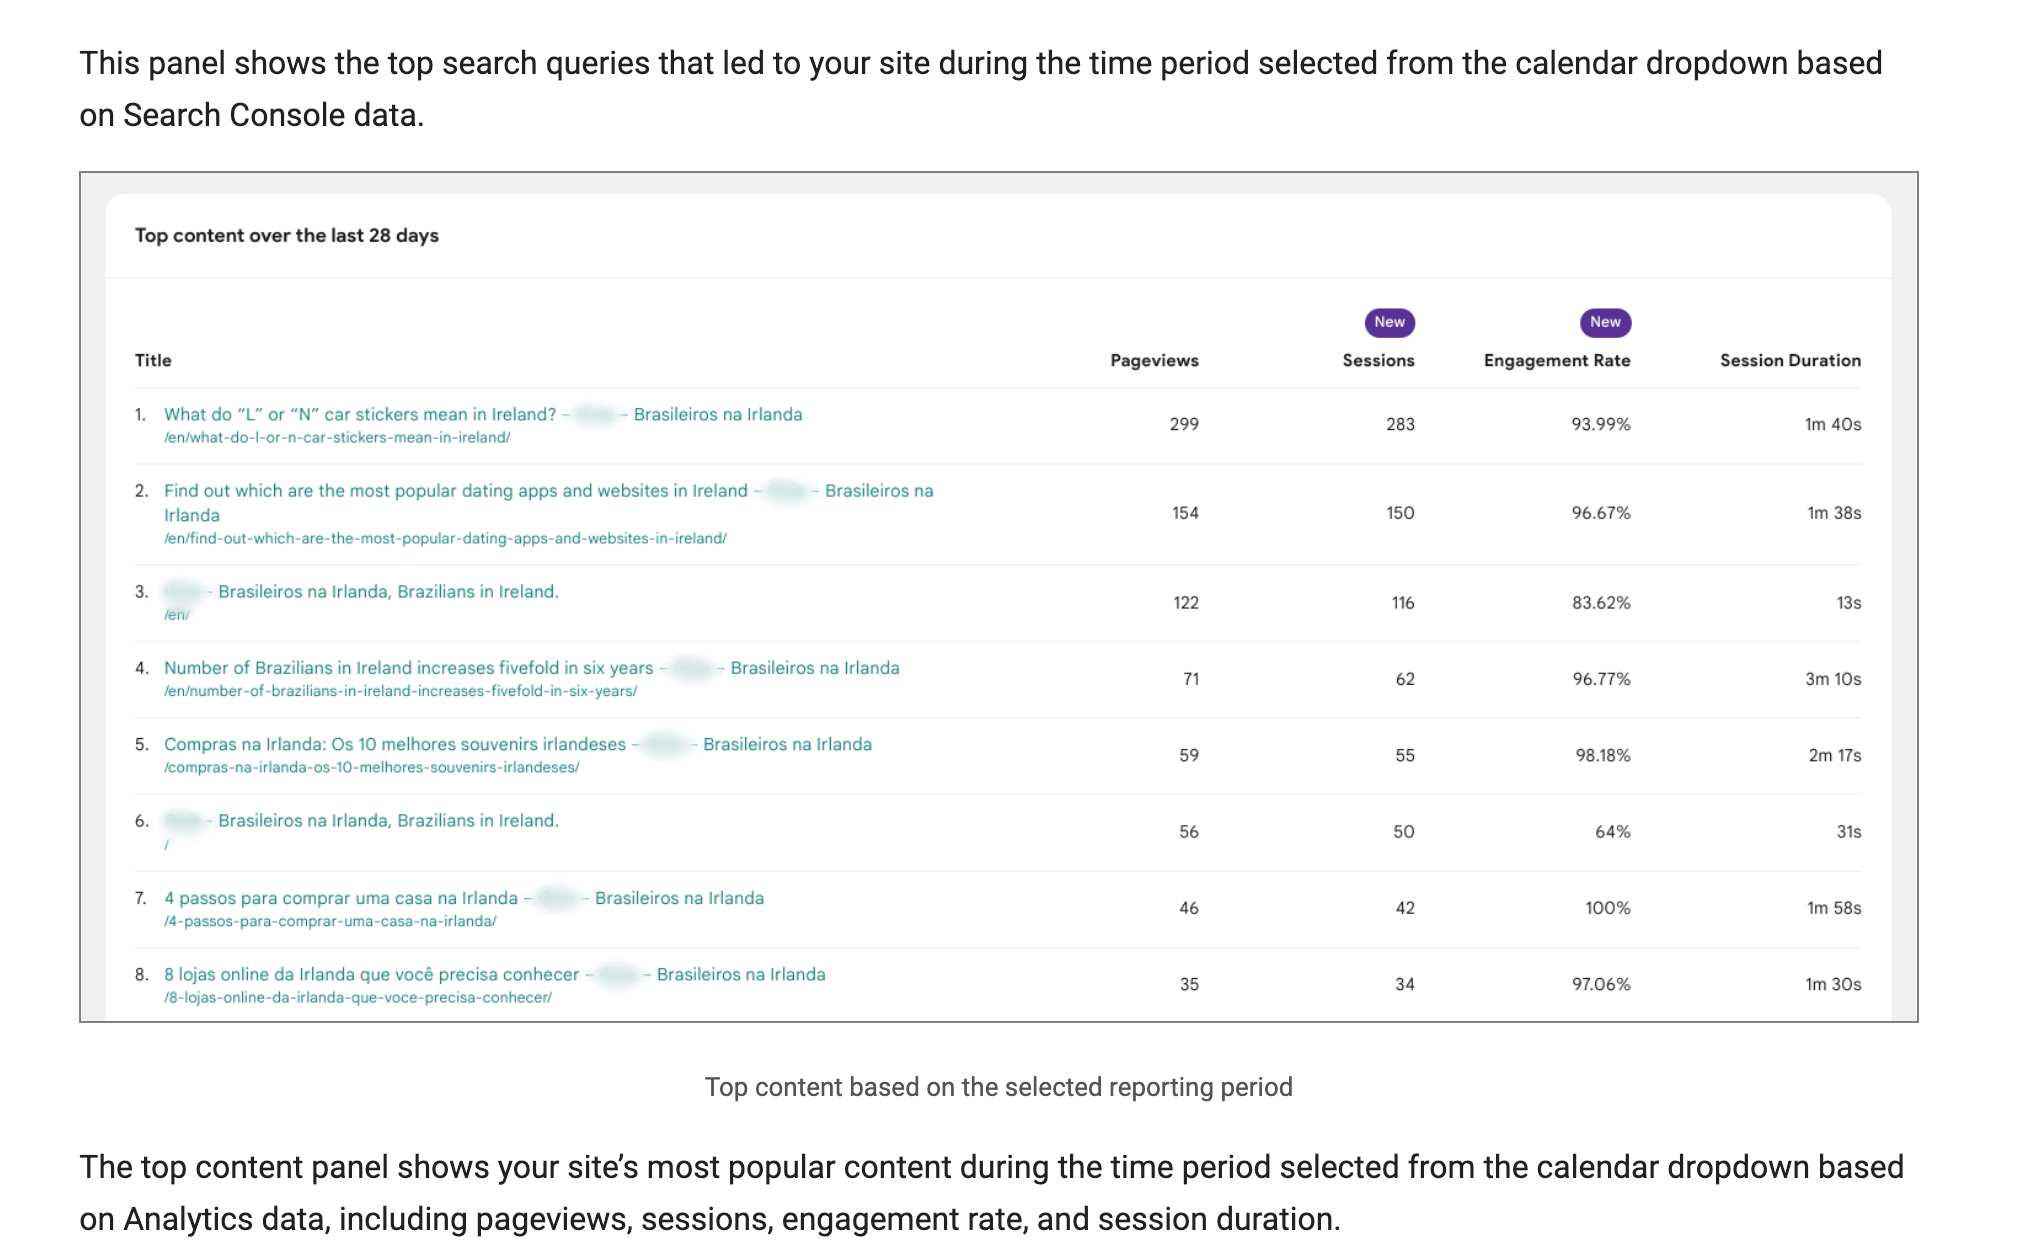Click the /en/find-out-which-are-the-most-popular-dating-apps URL

point(445,539)
